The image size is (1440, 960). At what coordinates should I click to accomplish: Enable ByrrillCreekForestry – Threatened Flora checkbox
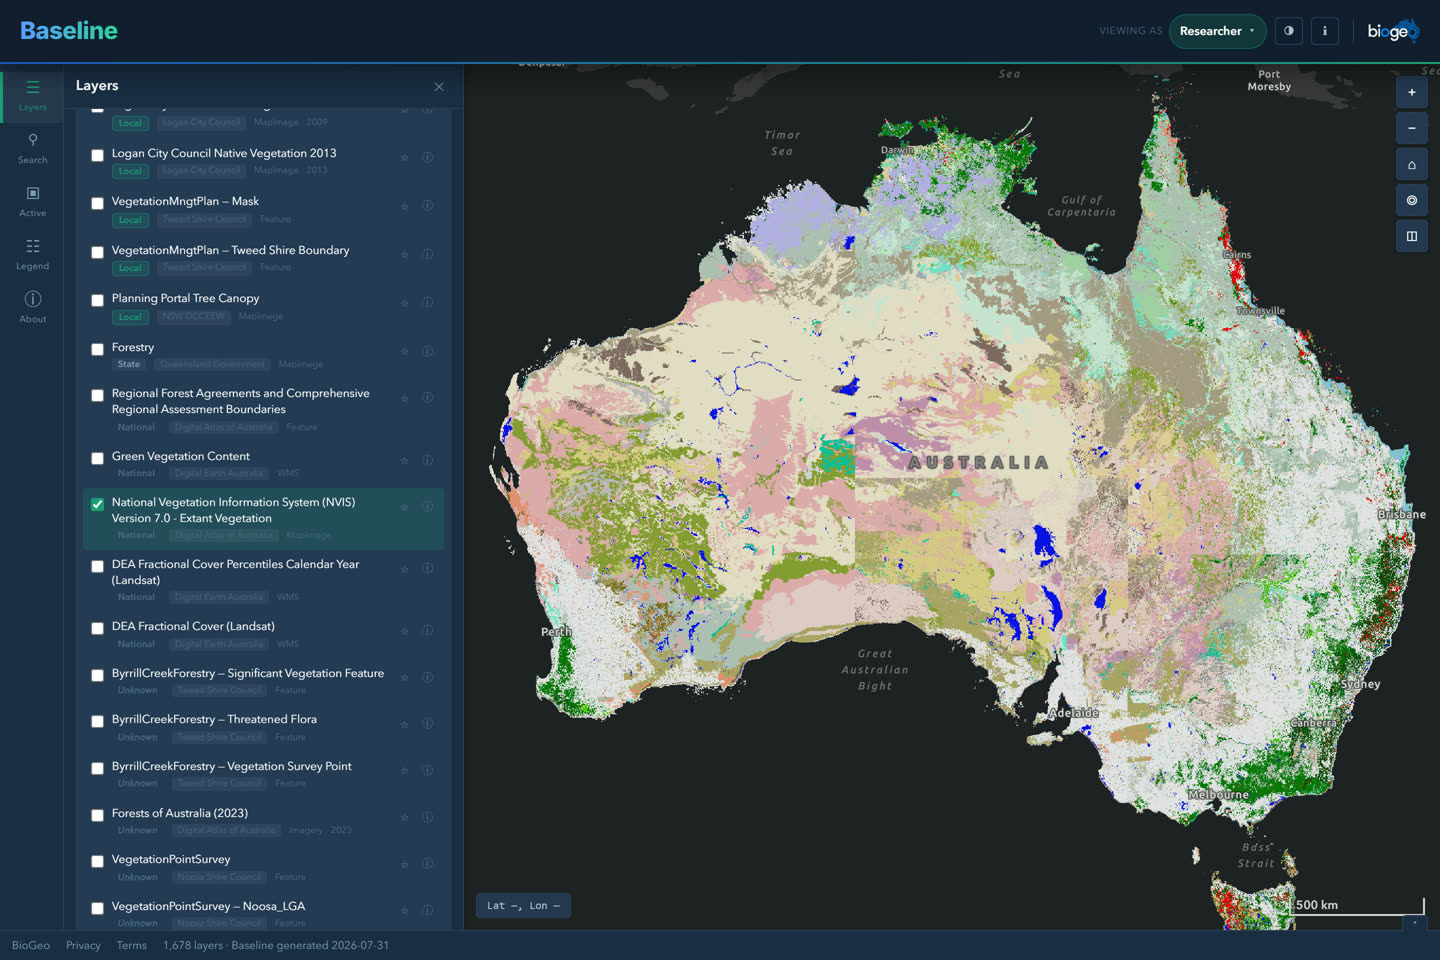[97, 721]
